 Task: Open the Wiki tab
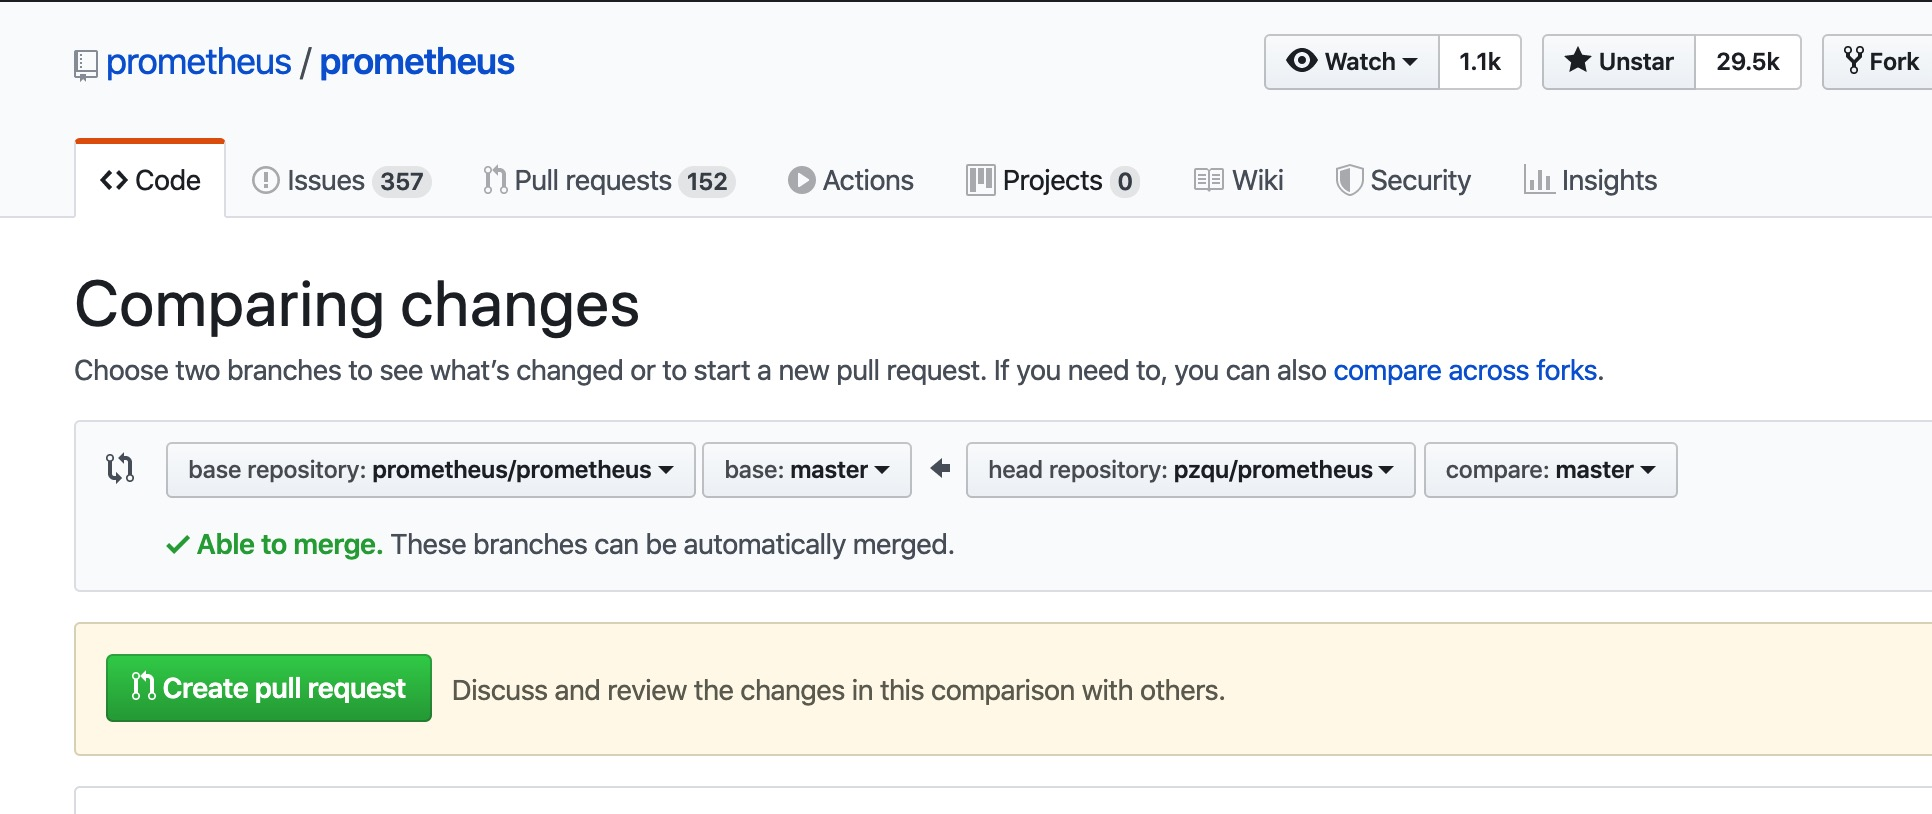click(x=1238, y=181)
